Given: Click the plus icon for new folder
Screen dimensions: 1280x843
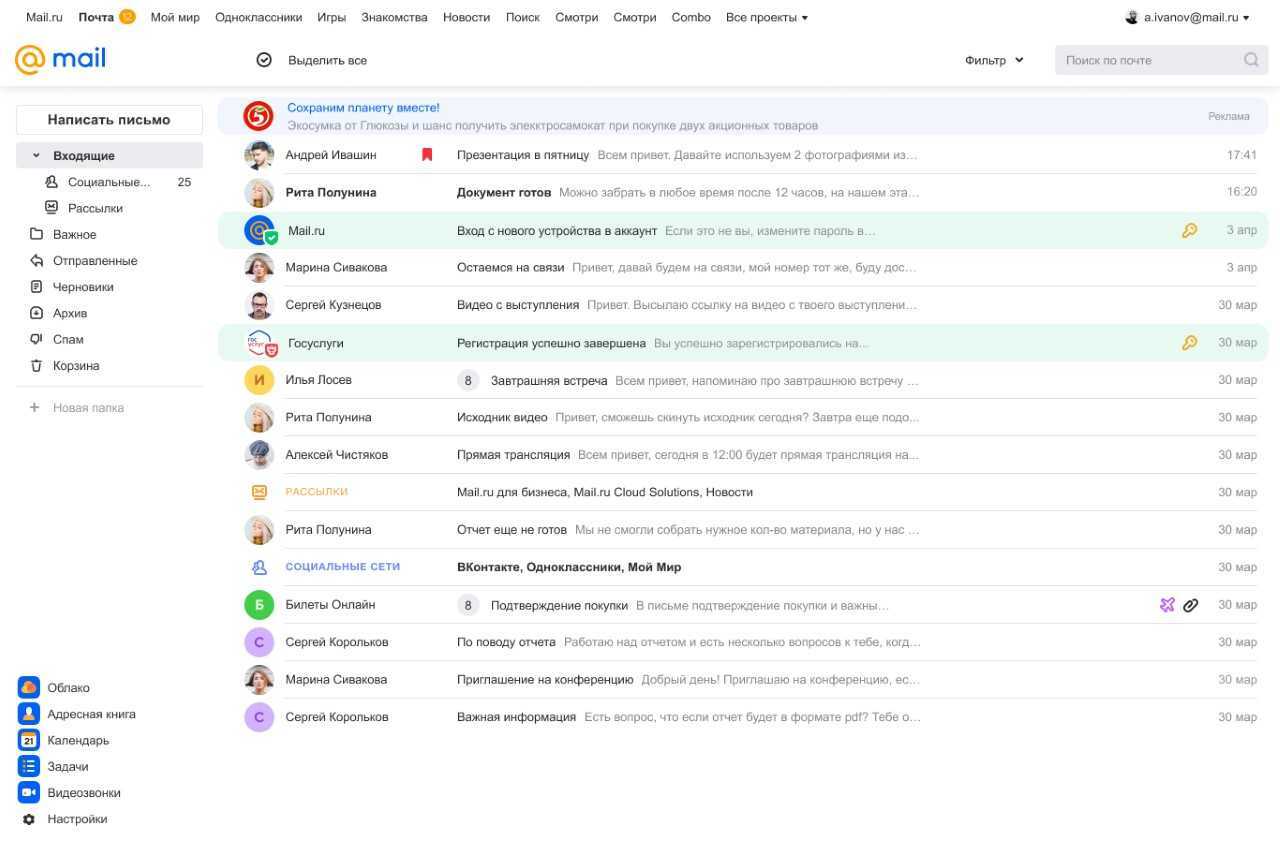Looking at the screenshot, I should click(34, 407).
